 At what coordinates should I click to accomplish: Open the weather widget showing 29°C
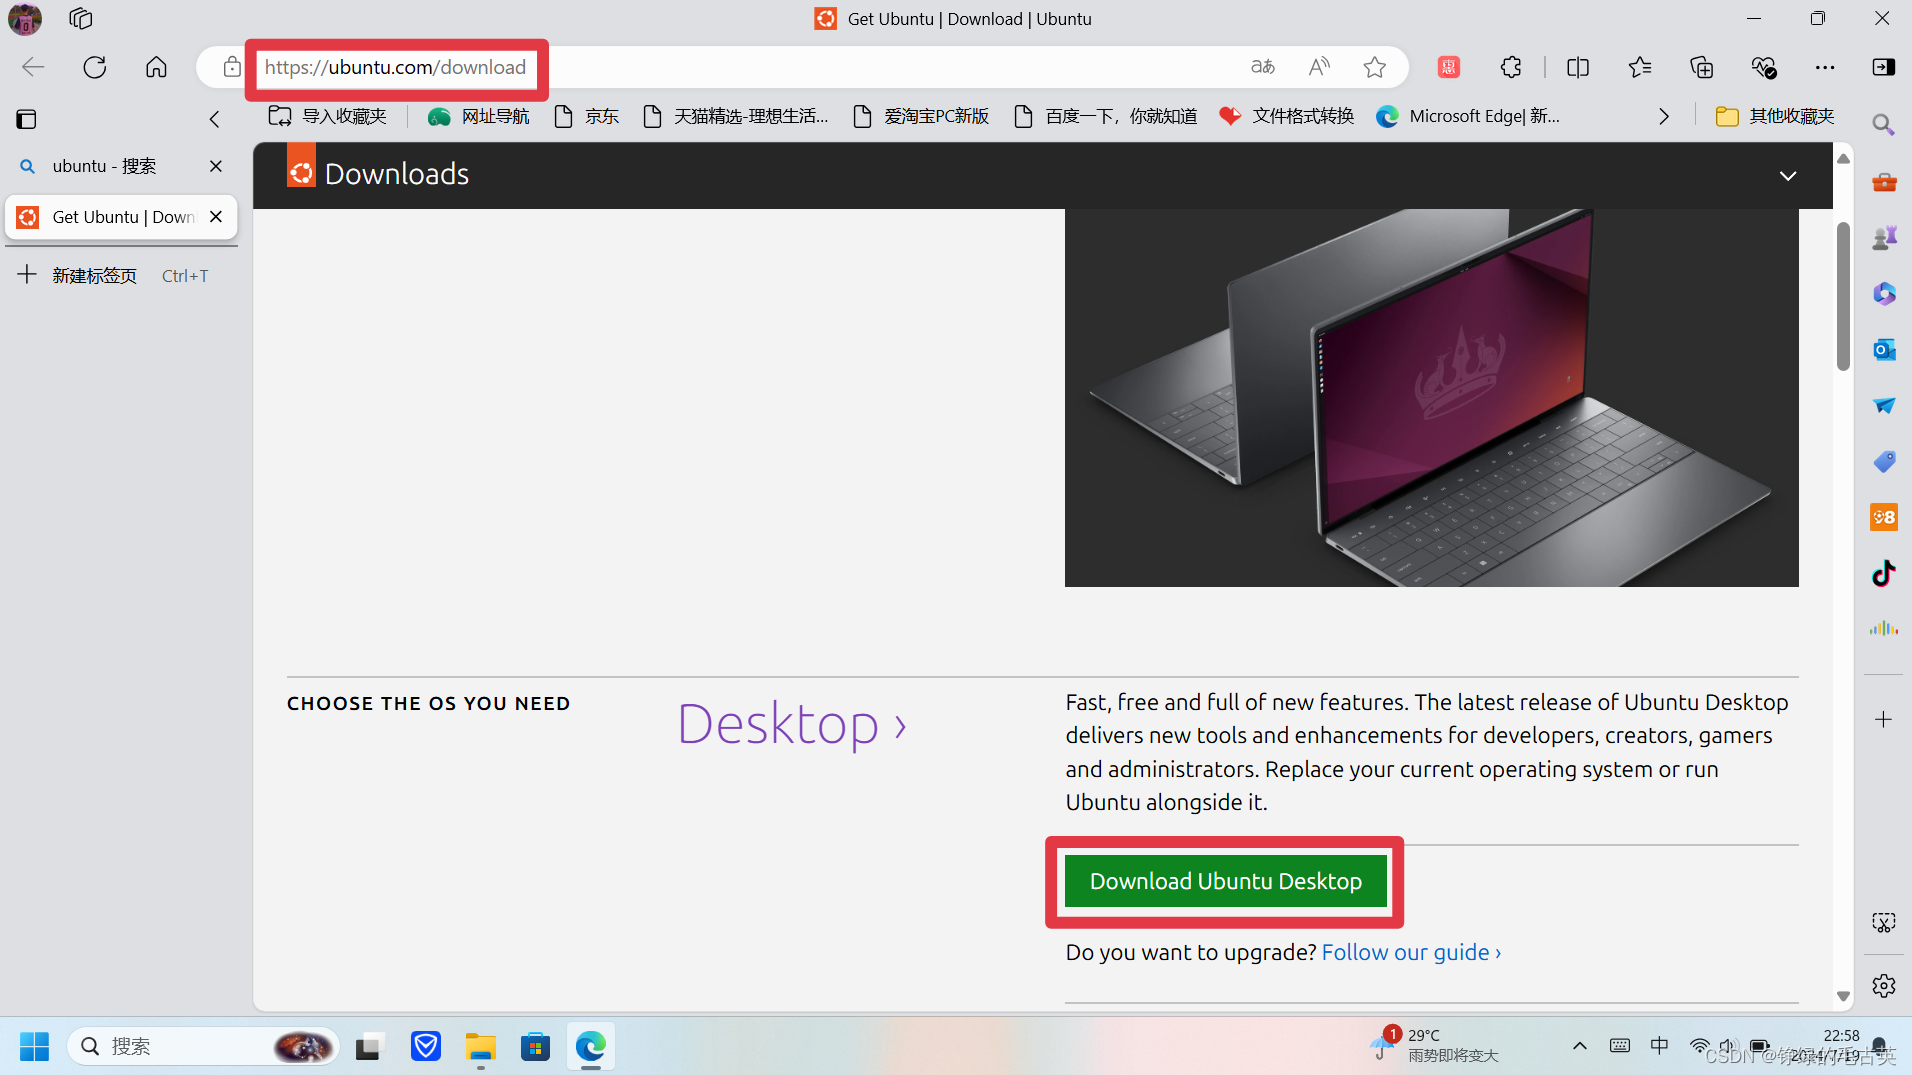pyautogui.click(x=1434, y=1045)
